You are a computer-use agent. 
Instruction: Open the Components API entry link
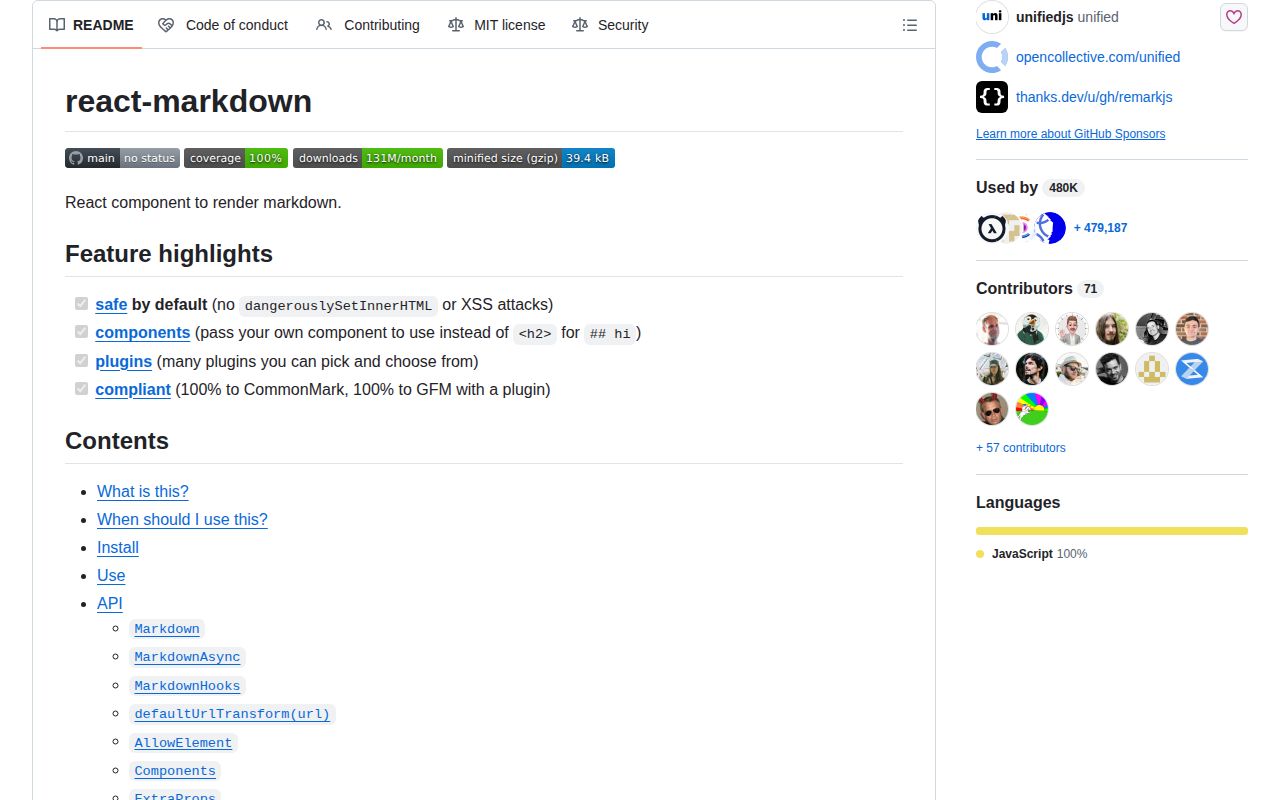[175, 771]
